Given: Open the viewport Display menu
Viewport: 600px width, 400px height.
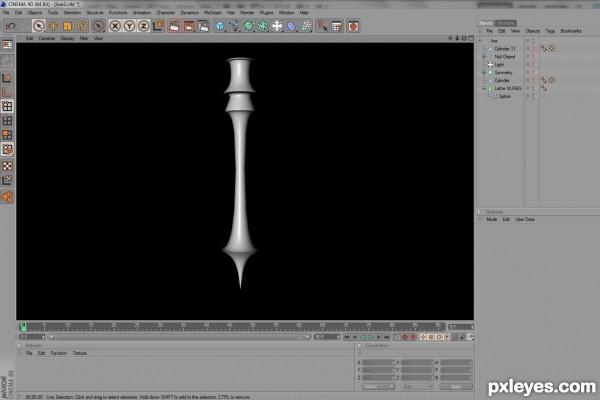Looking at the screenshot, I should [67, 38].
